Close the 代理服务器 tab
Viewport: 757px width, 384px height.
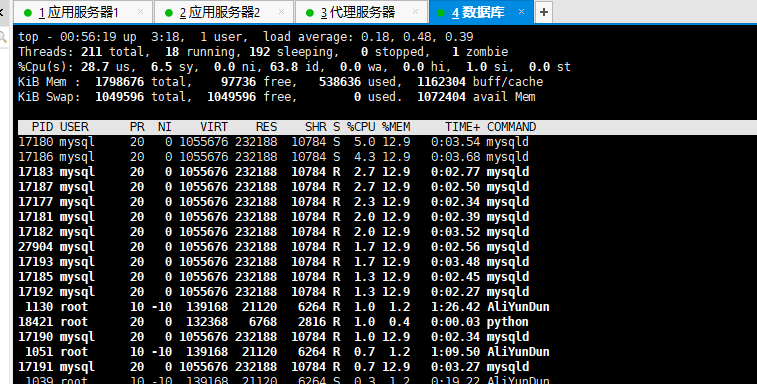[x=415, y=12]
